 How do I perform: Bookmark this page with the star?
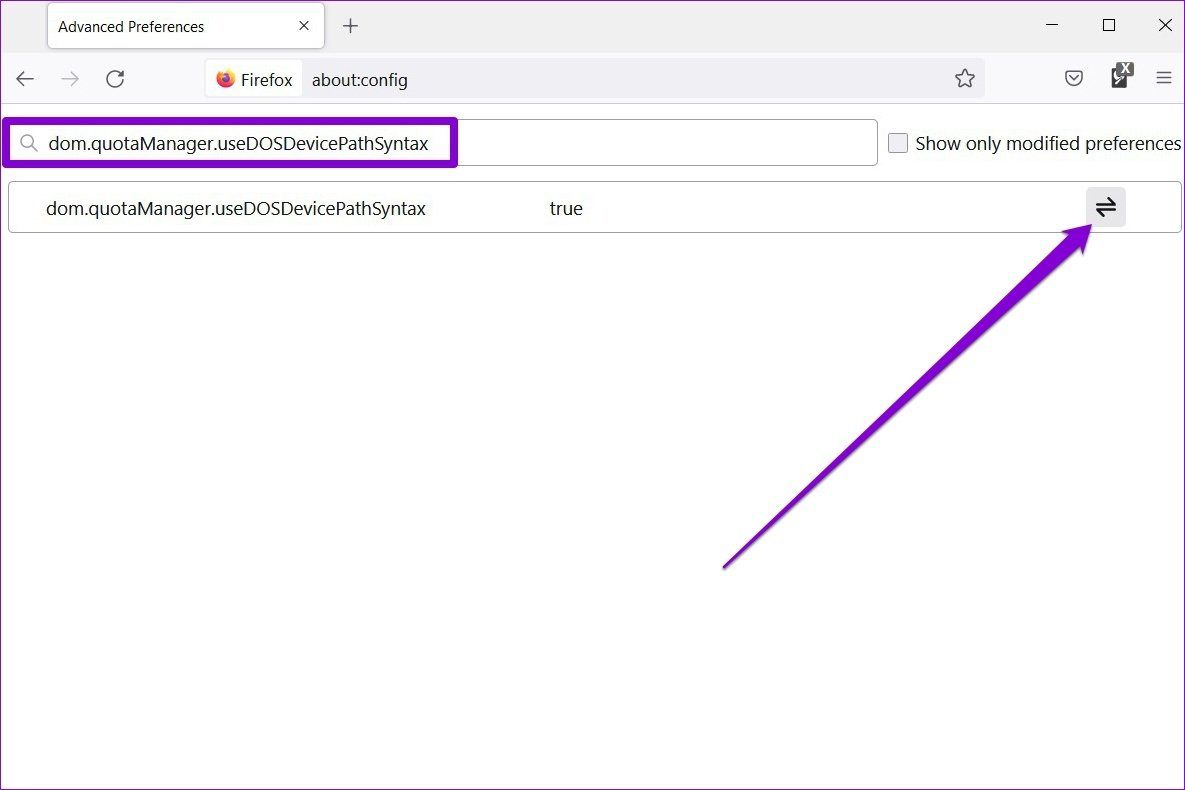pyautogui.click(x=964, y=79)
